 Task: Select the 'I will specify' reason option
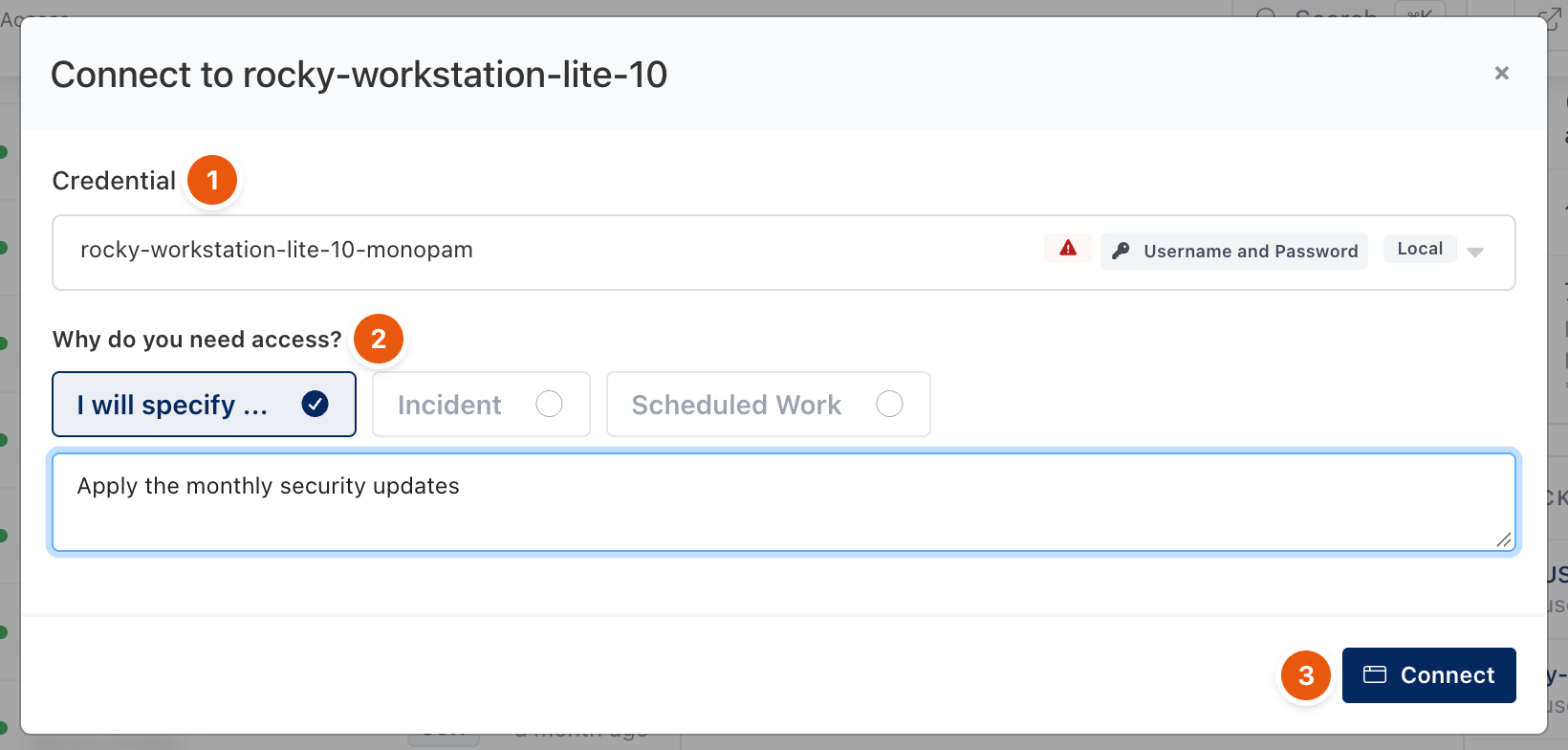click(204, 404)
